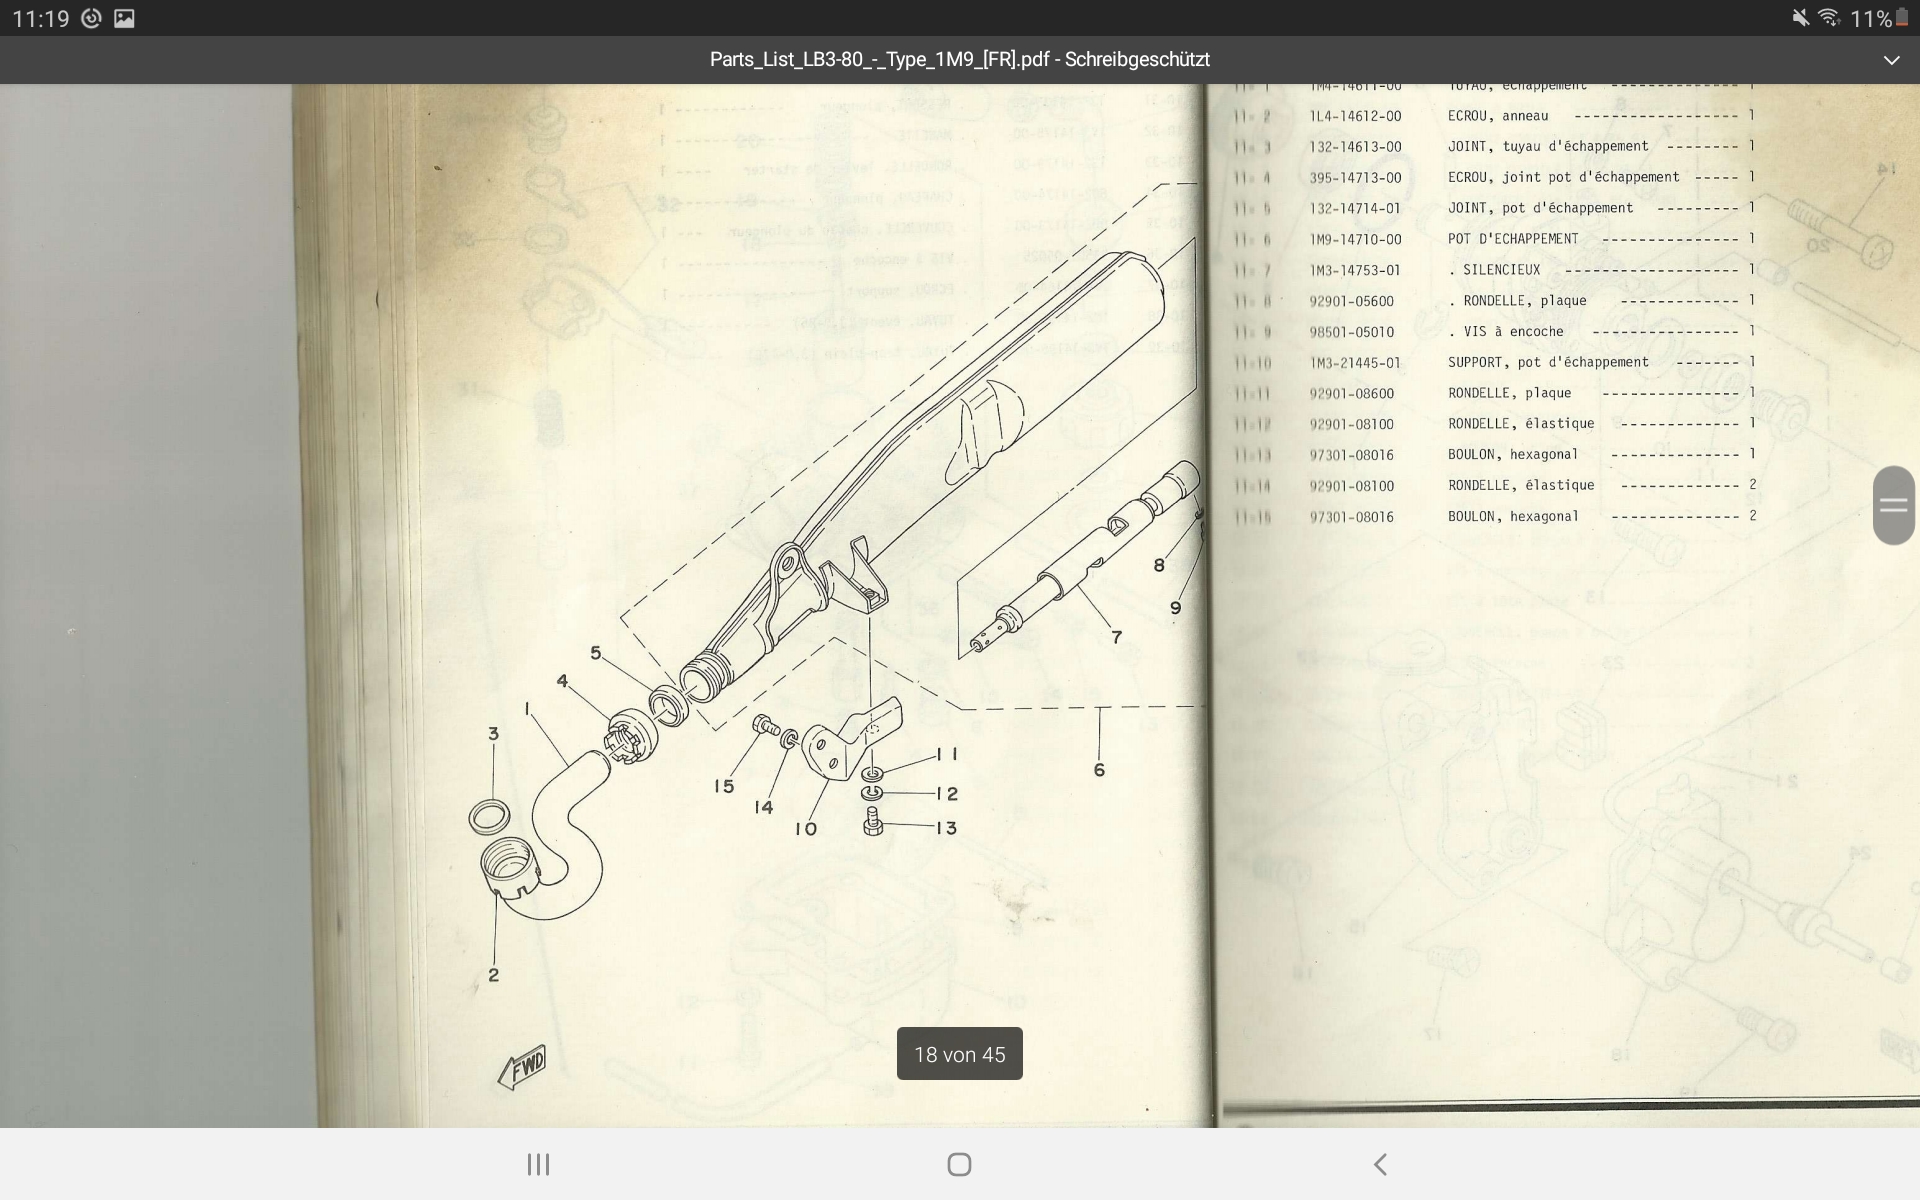Select '. VIS à encoche' text

[x=1506, y=332]
